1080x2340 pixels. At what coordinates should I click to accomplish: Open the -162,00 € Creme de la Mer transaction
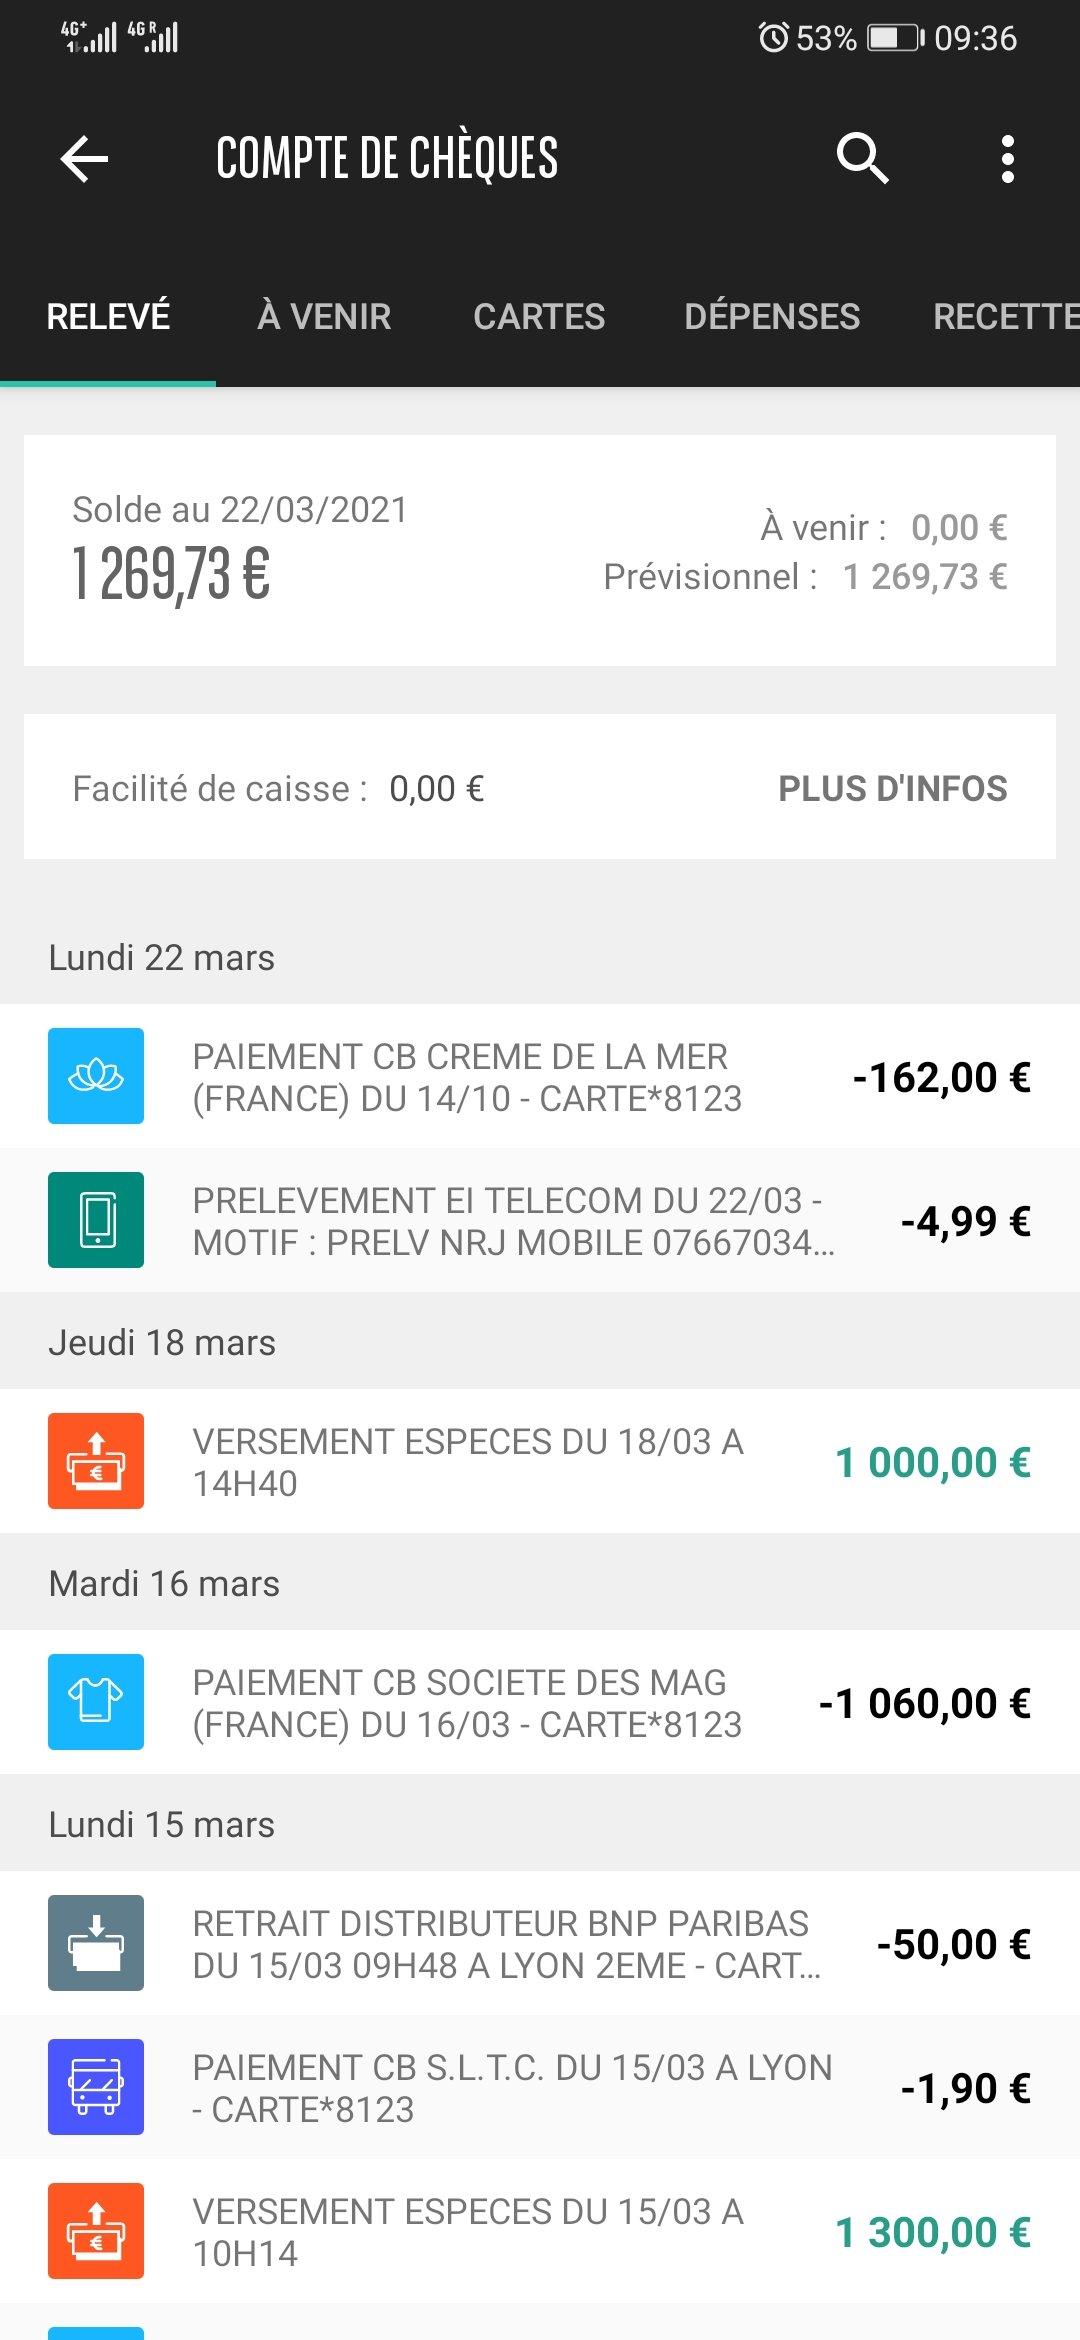tap(540, 1076)
